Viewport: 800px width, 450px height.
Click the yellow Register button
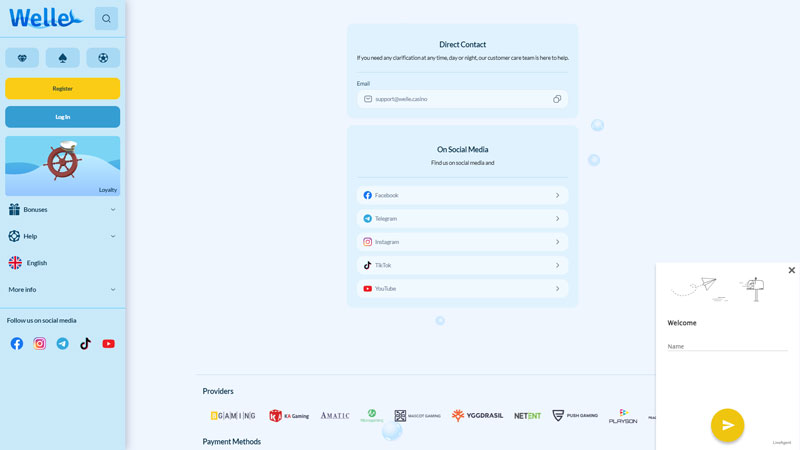tap(62, 88)
